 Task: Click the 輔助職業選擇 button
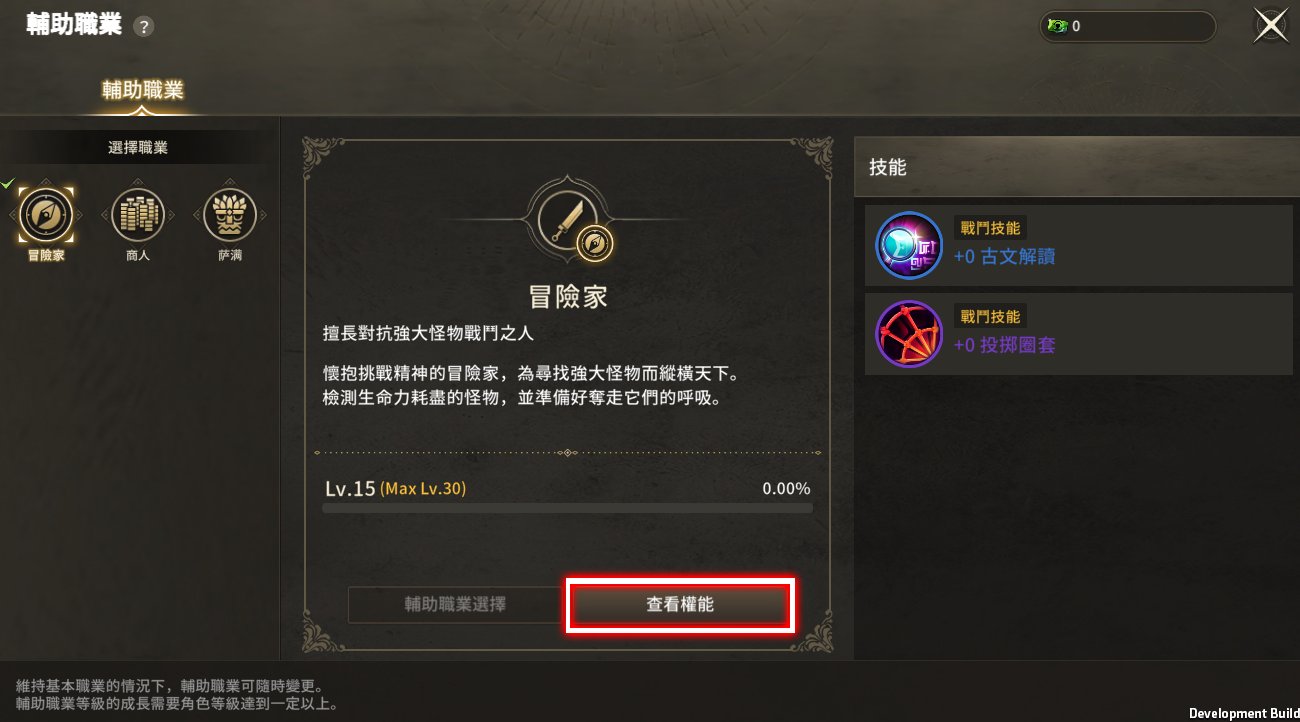coord(455,605)
